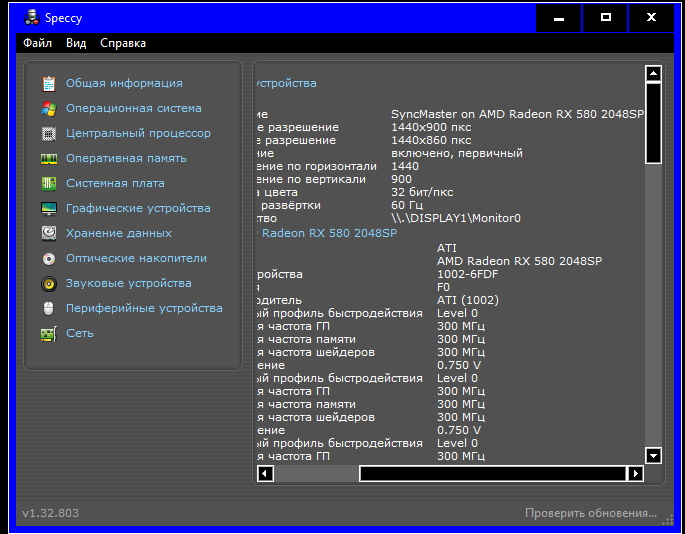Image resolution: width=685 pixels, height=534 pixels.
Task: Open the Оптические накопители disc icon
Action: [x=49, y=259]
